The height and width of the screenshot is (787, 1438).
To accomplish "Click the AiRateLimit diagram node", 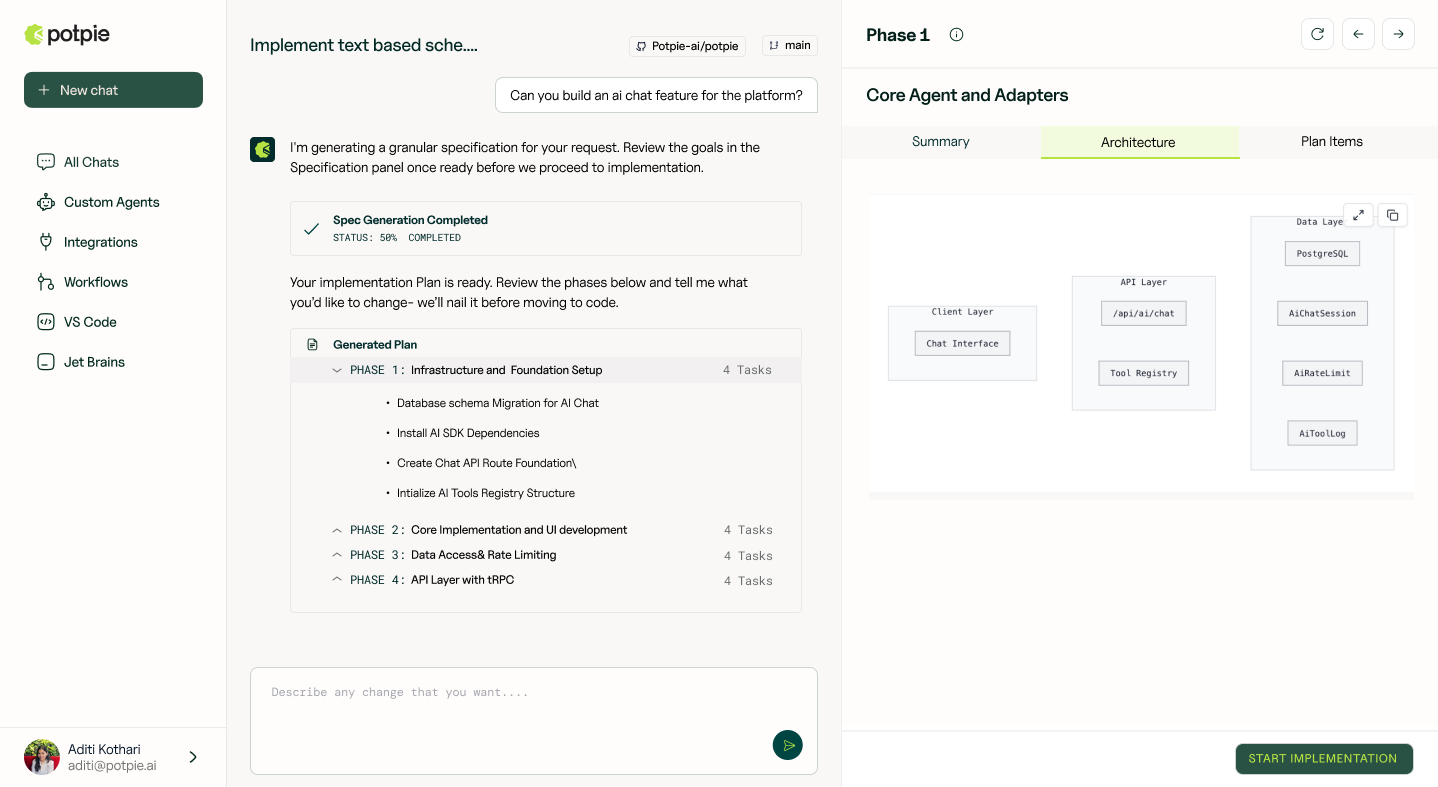I will click(x=1322, y=373).
